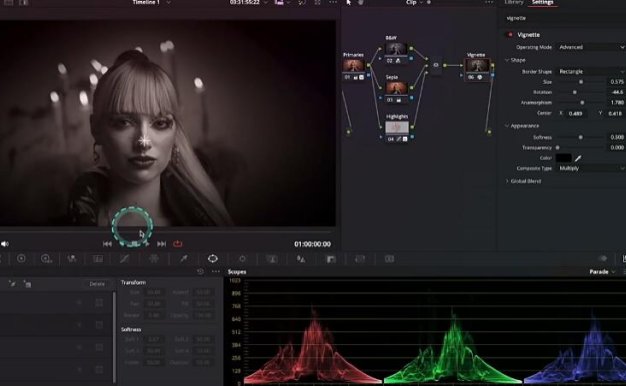This screenshot has height=386, width=626.
Task: Open the Parade scope type dropdown
Action: (602, 272)
